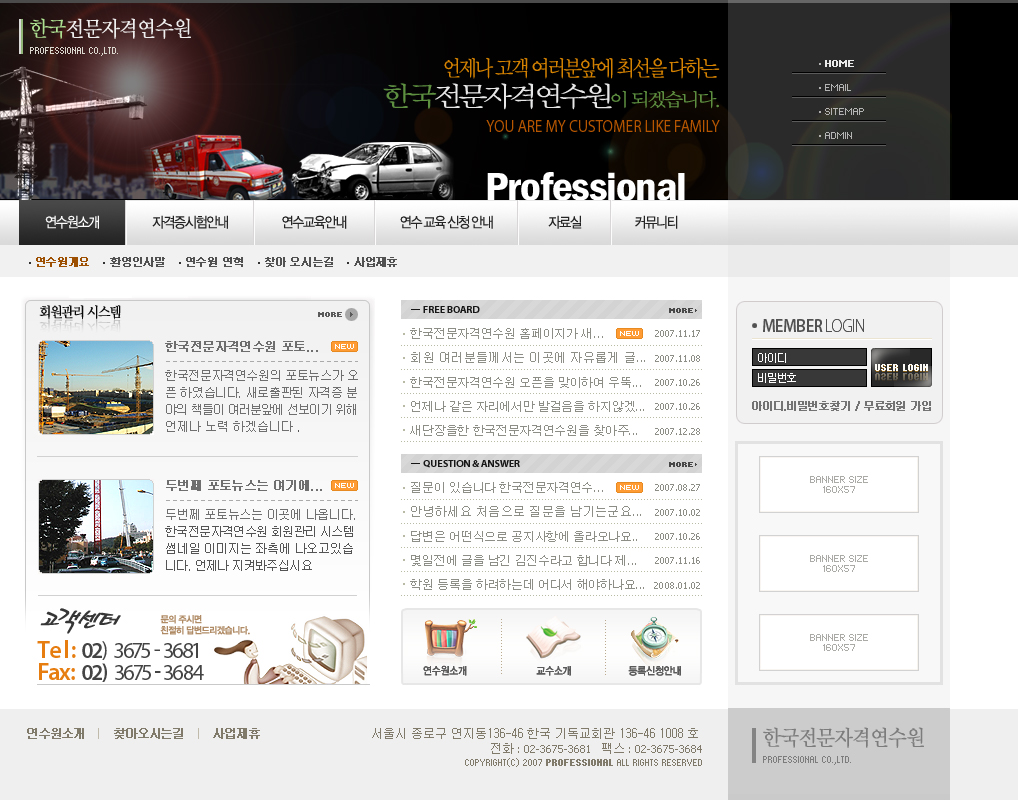Click the MORE arrow icon in 회원관리 시스템
Viewport: 1018px width, 800px height.
(x=351, y=314)
